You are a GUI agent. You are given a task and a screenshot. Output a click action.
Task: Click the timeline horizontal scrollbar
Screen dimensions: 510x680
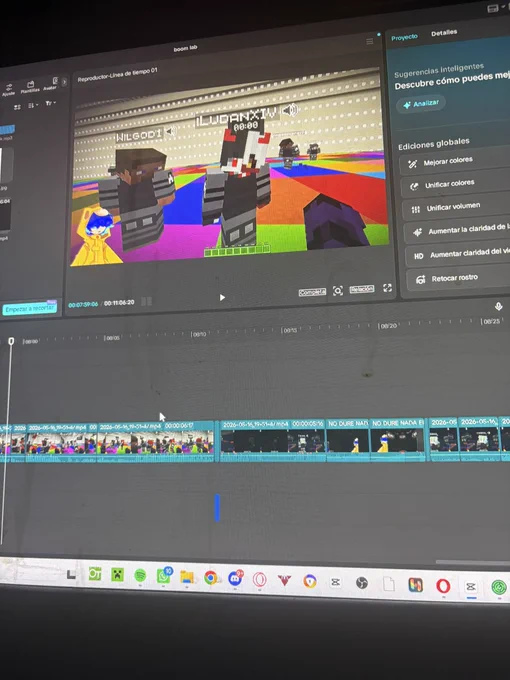(x=472, y=562)
